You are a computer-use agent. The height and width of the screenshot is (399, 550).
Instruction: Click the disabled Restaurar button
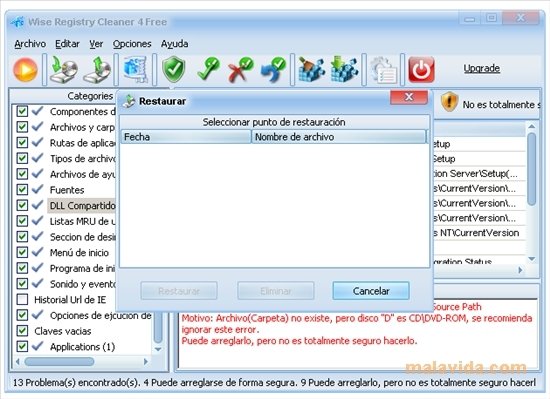click(179, 291)
